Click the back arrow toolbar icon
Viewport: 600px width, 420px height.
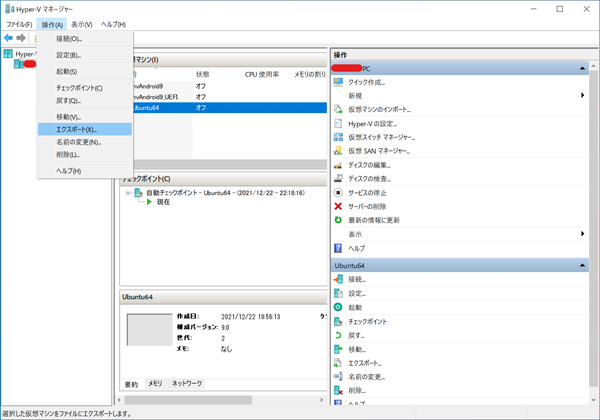pyautogui.click(x=8, y=38)
